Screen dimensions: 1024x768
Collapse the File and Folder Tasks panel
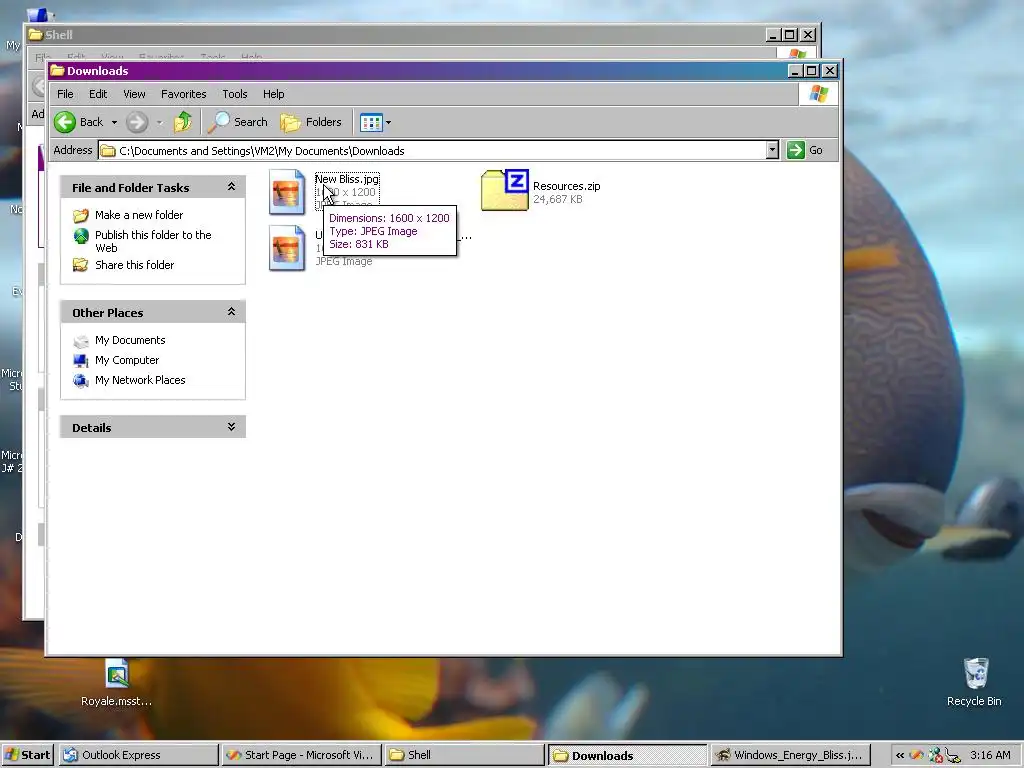(x=231, y=187)
